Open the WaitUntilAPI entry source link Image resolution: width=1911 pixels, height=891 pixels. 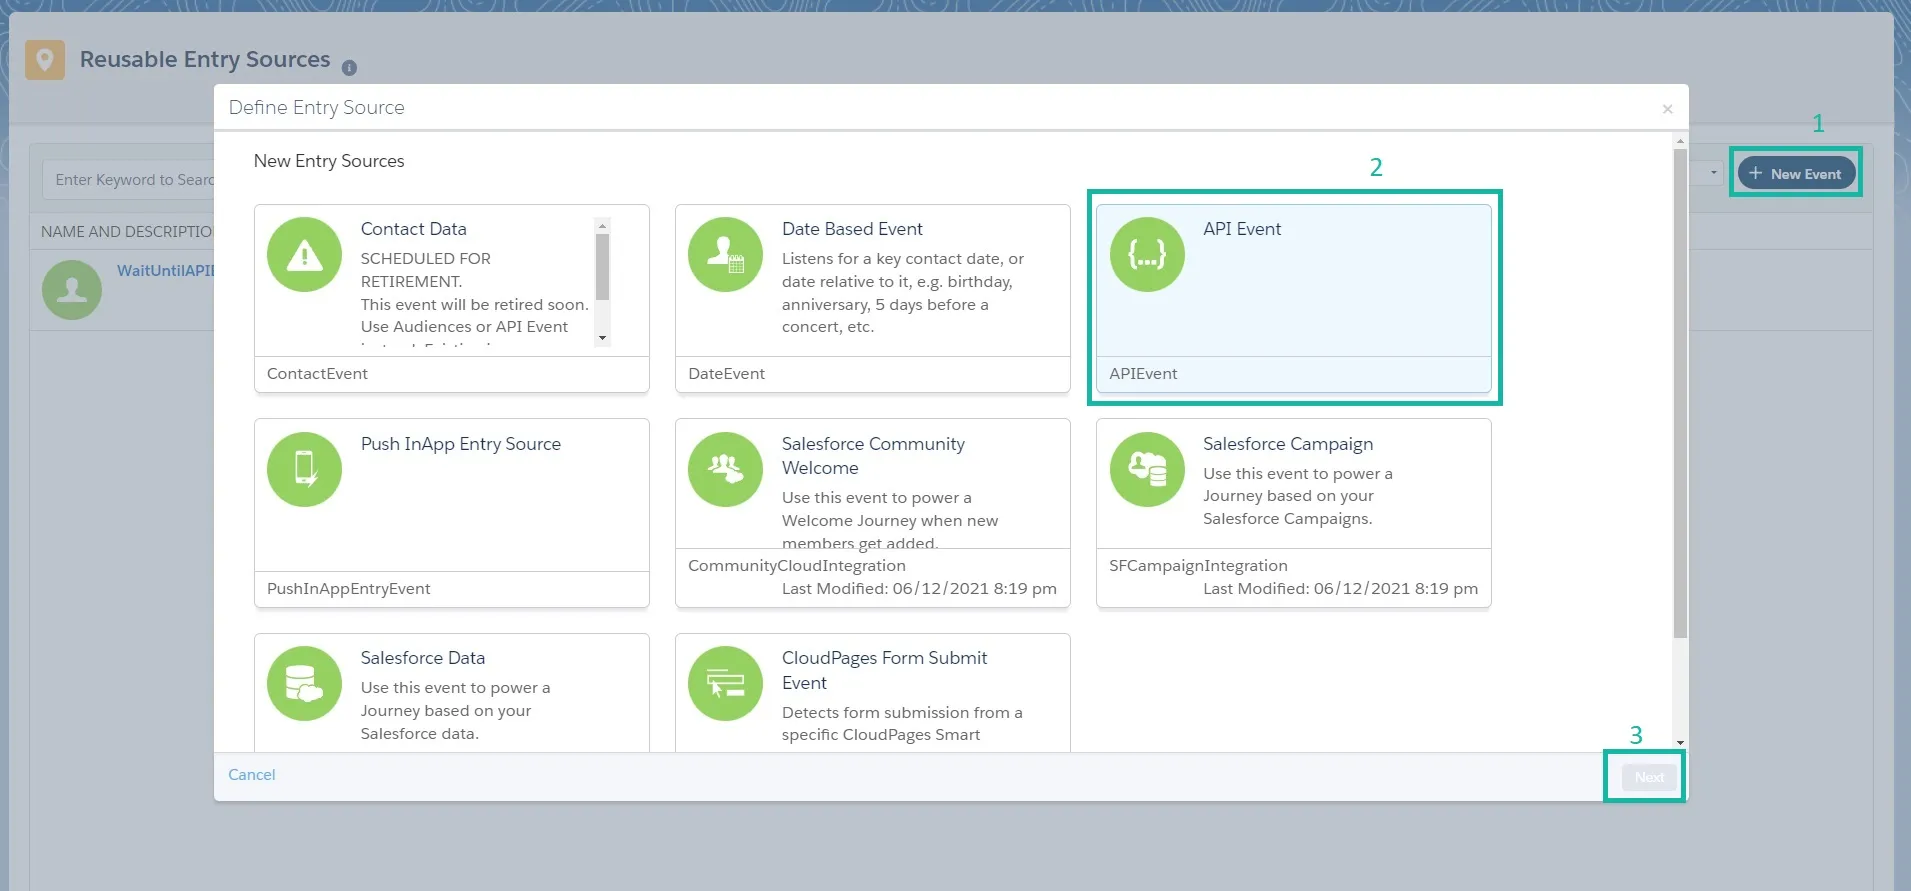click(x=165, y=271)
